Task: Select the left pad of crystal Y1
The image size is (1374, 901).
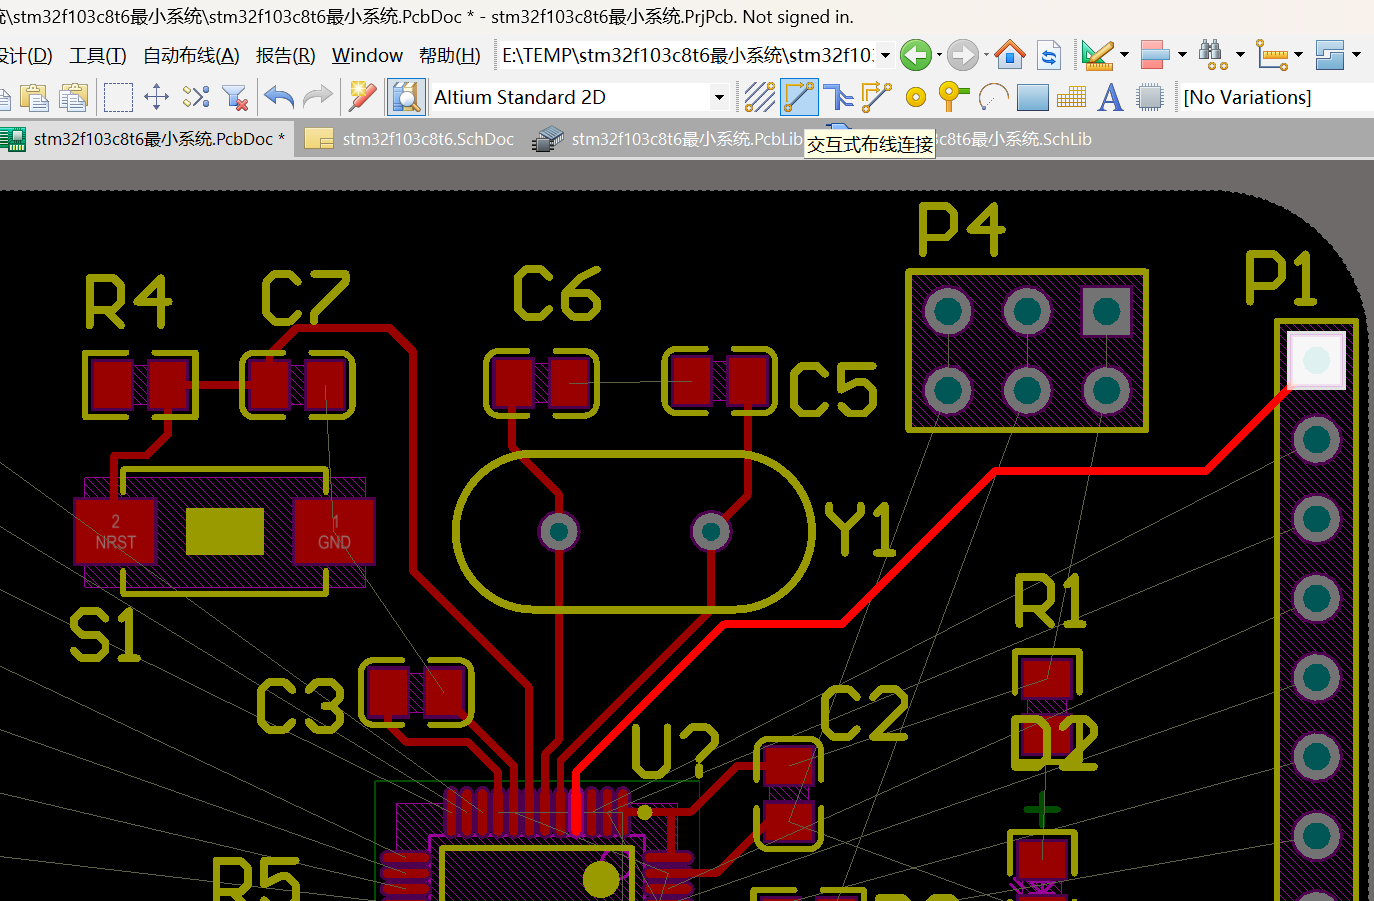Action: coord(558,531)
